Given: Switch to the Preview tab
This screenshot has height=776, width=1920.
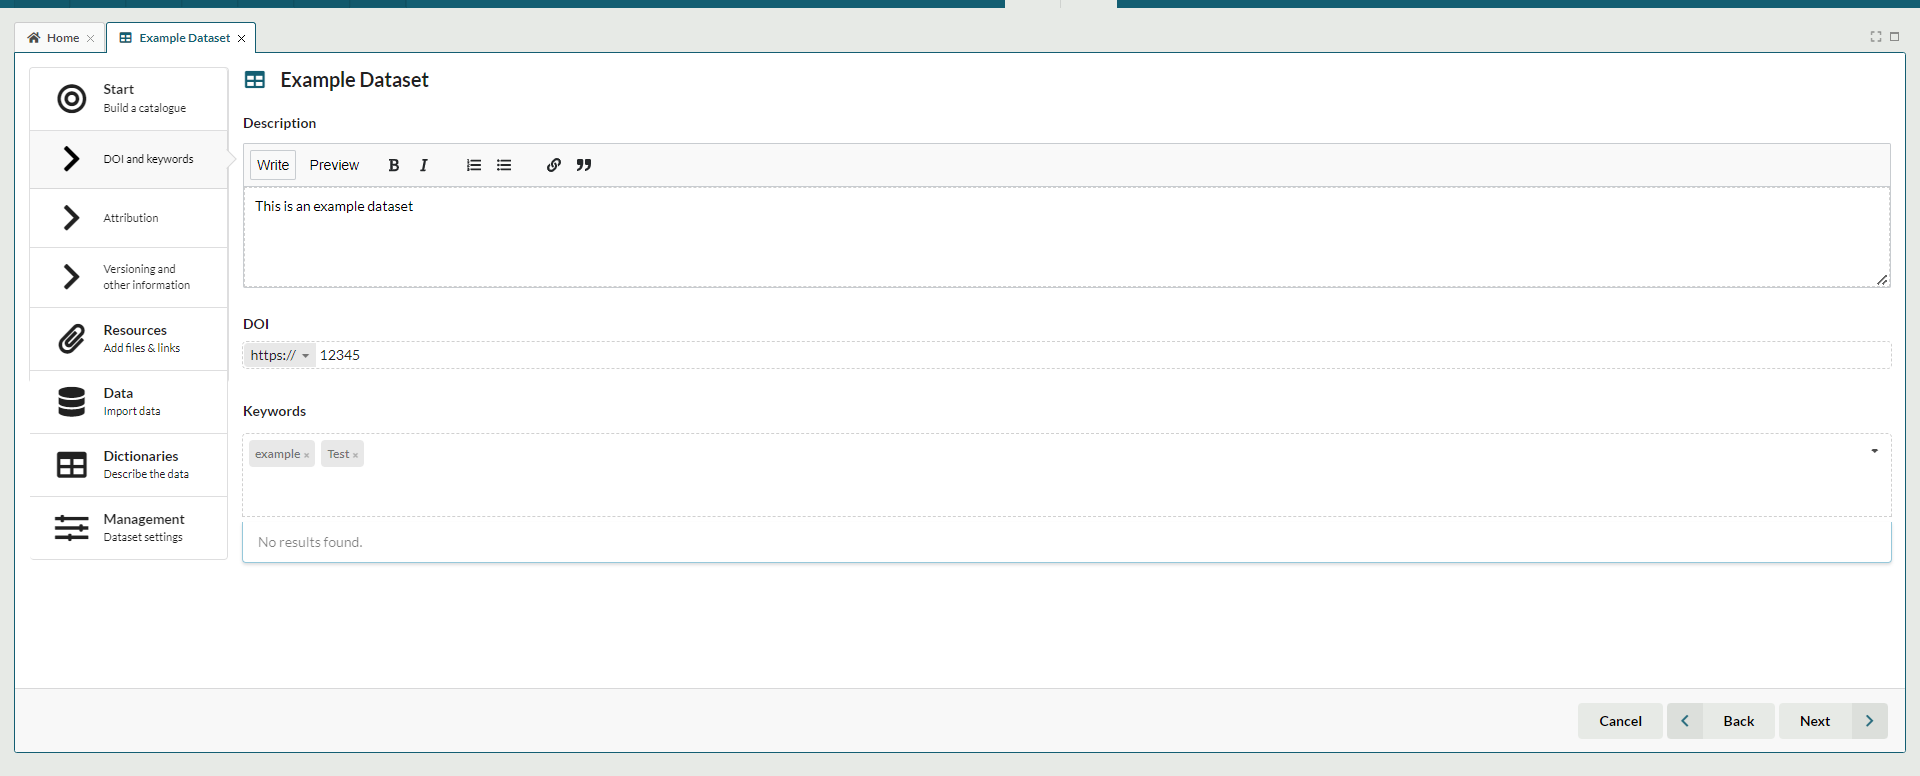Looking at the screenshot, I should (x=334, y=165).
